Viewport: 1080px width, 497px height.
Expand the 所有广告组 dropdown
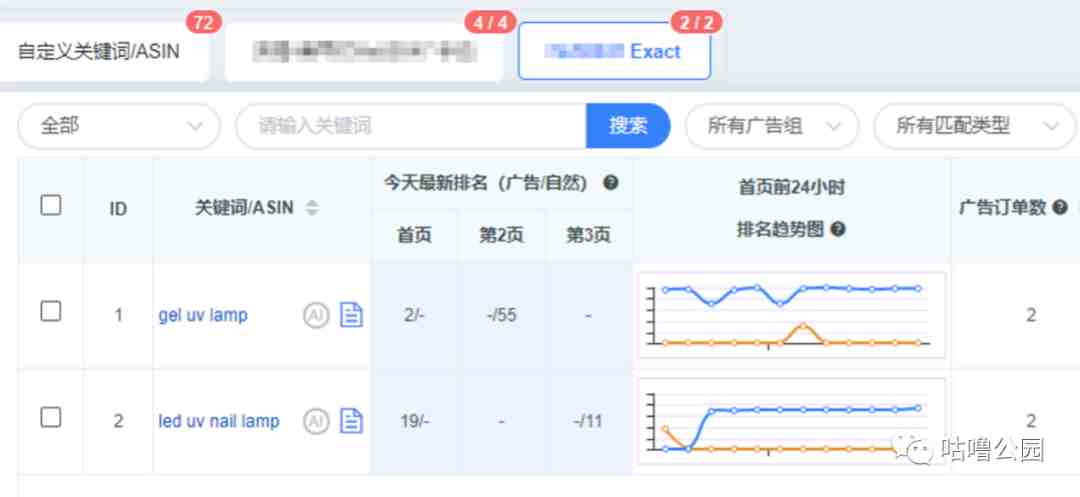[771, 126]
